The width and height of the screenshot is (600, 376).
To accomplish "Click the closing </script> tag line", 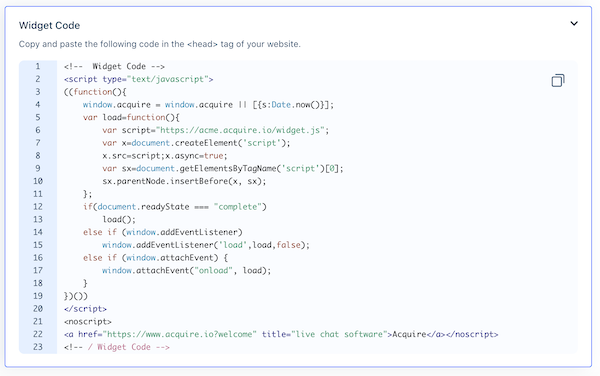I will coord(85,309).
